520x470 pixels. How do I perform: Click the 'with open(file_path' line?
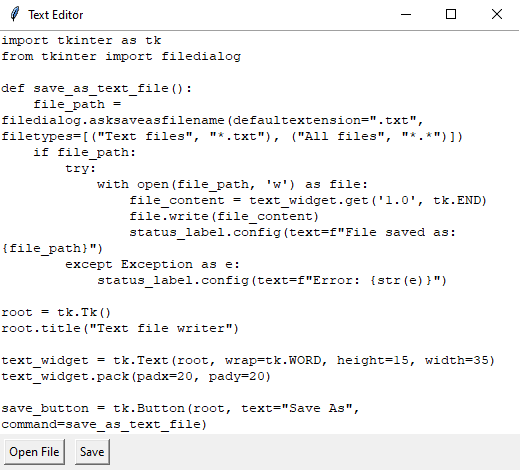[232, 184]
